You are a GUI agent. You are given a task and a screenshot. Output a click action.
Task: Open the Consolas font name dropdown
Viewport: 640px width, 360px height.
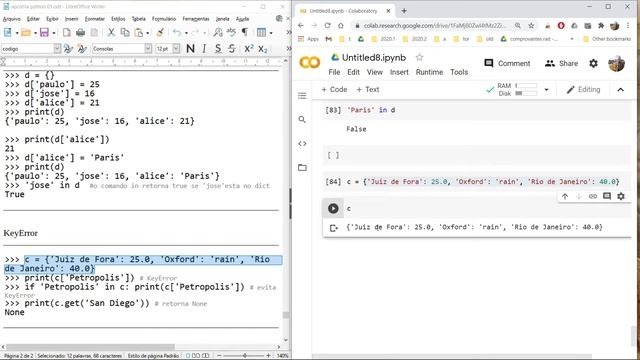click(x=148, y=49)
